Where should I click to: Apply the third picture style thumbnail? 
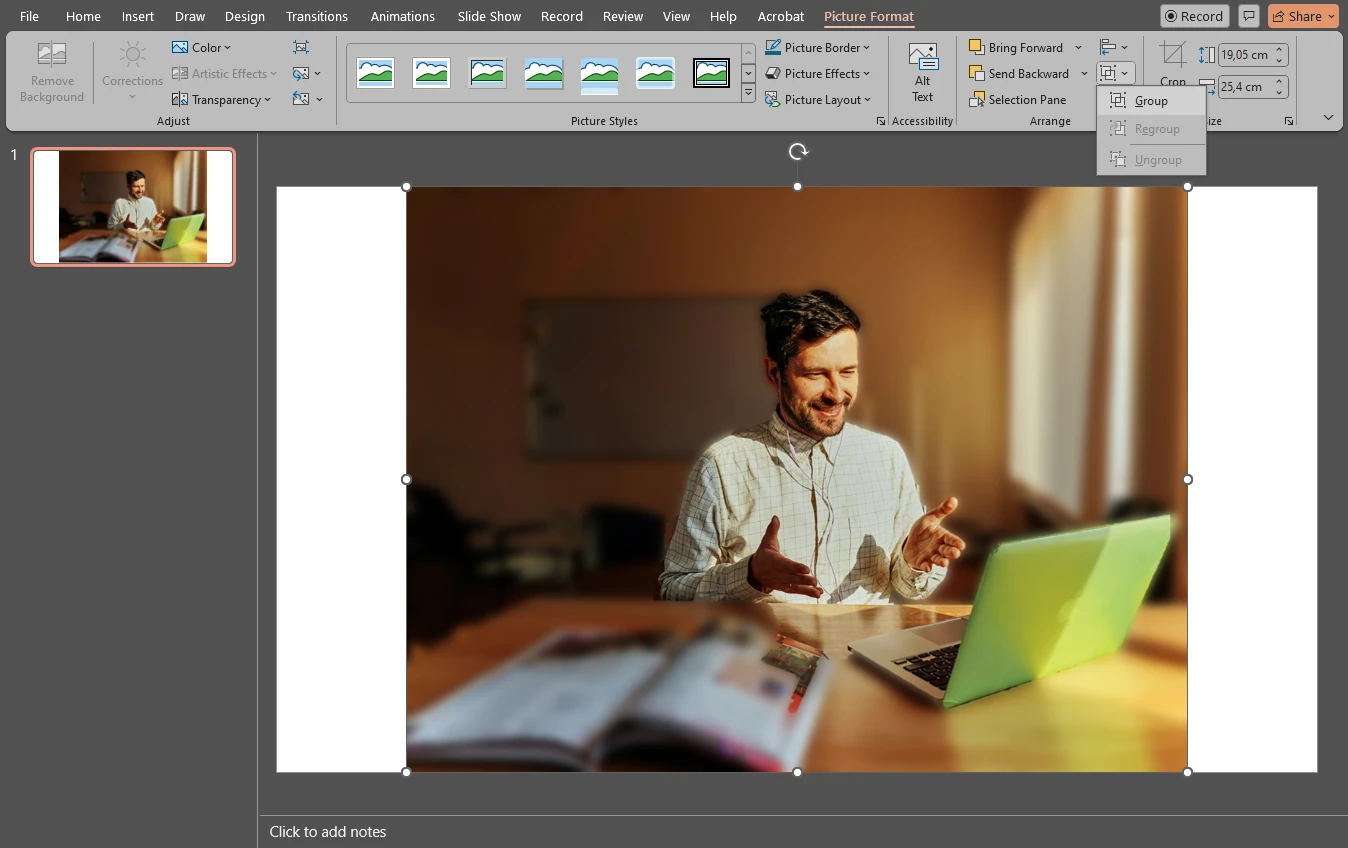coord(487,72)
